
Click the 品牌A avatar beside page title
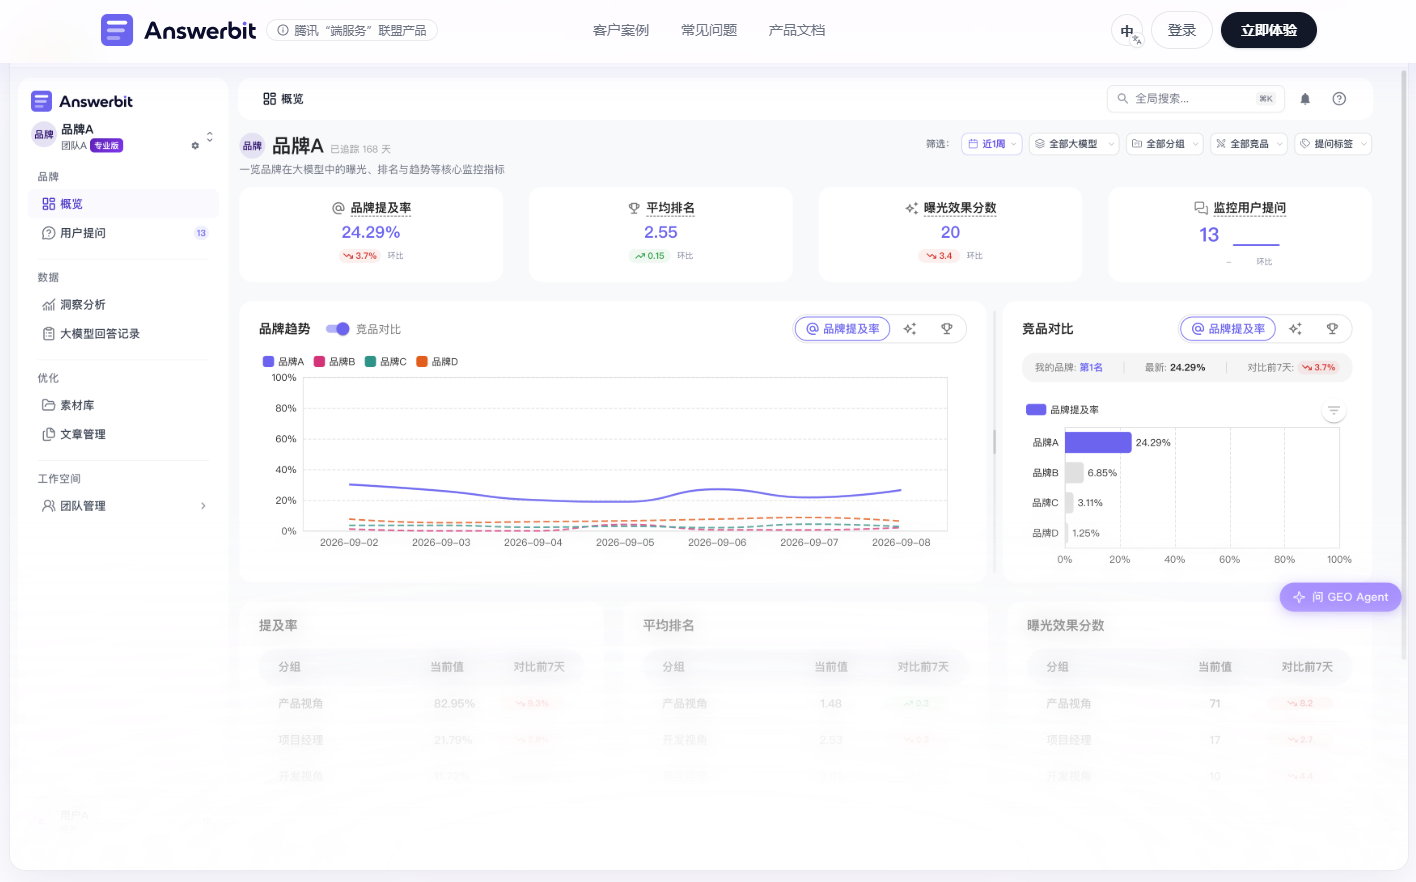[252, 145]
